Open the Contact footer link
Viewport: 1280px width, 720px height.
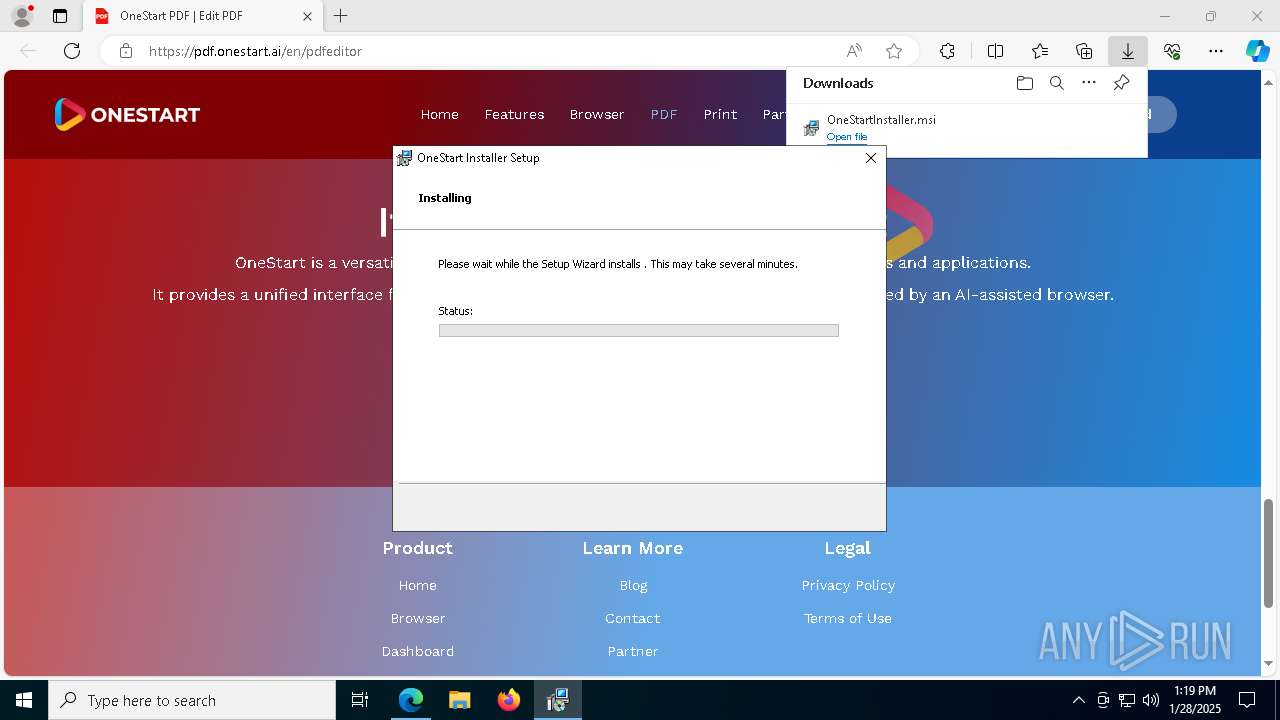[633, 618]
